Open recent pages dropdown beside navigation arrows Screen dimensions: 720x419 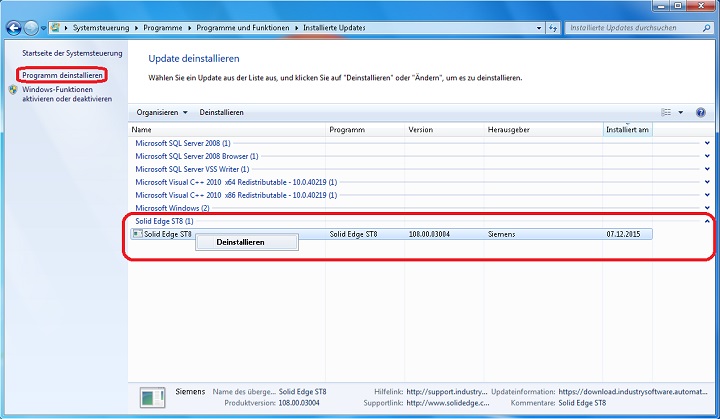click(x=43, y=28)
